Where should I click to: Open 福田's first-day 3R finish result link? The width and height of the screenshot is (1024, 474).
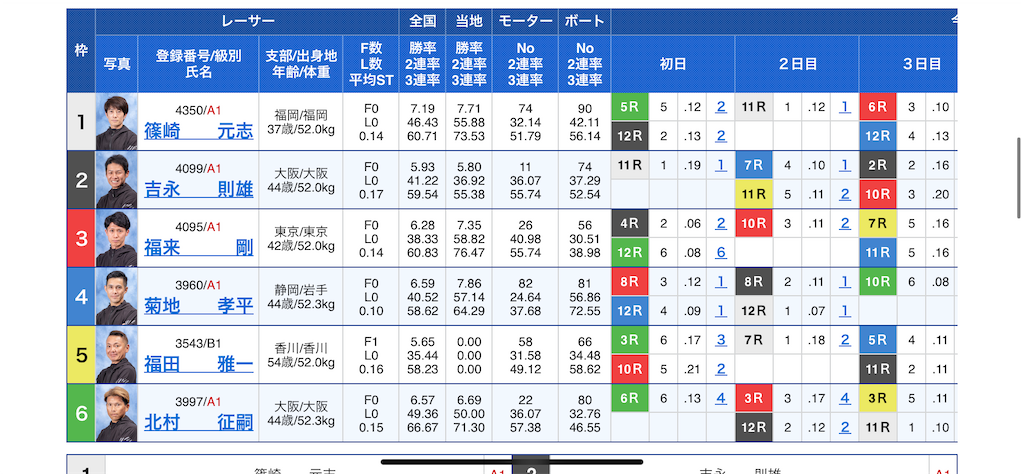point(720,340)
